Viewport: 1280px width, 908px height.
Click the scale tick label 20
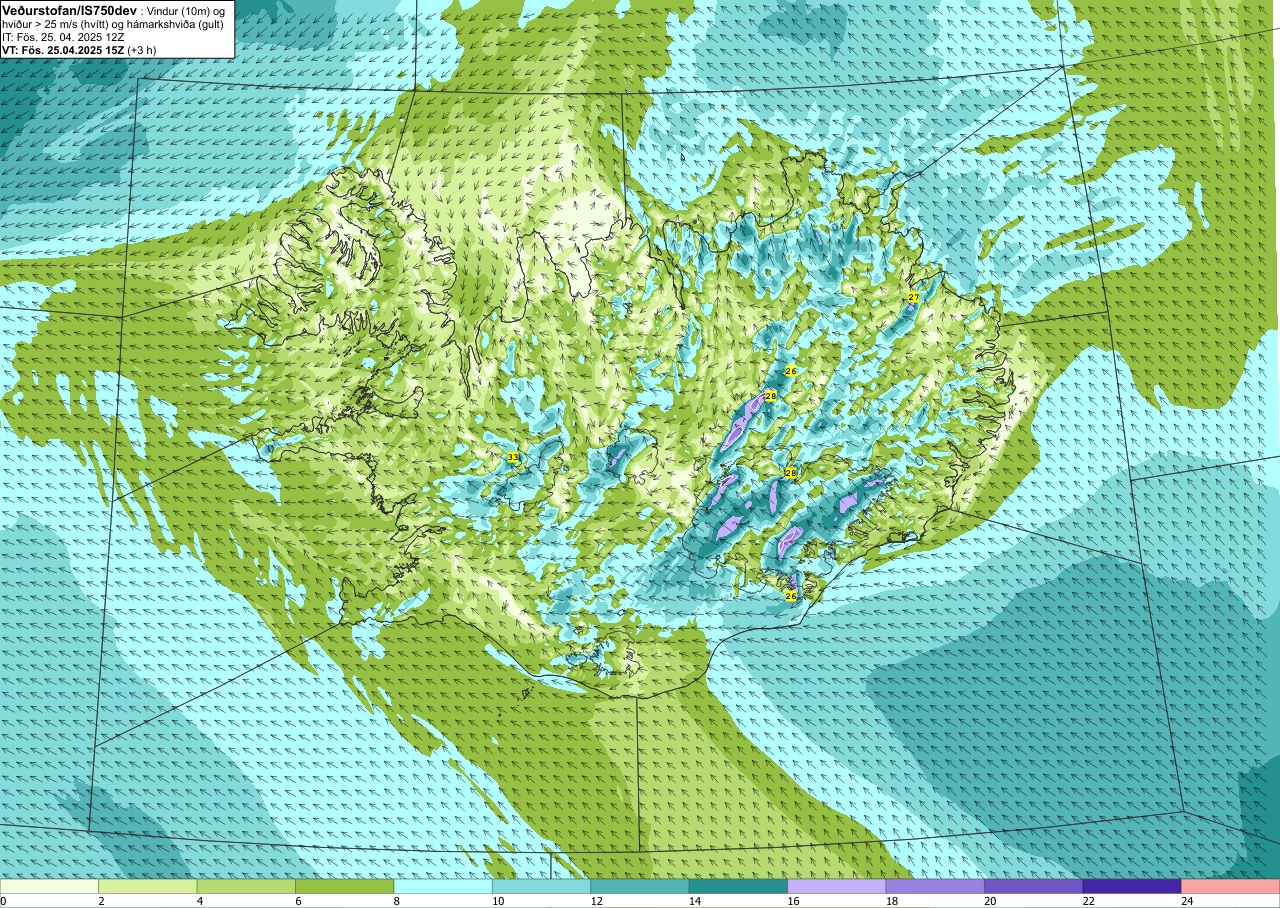click(x=988, y=901)
